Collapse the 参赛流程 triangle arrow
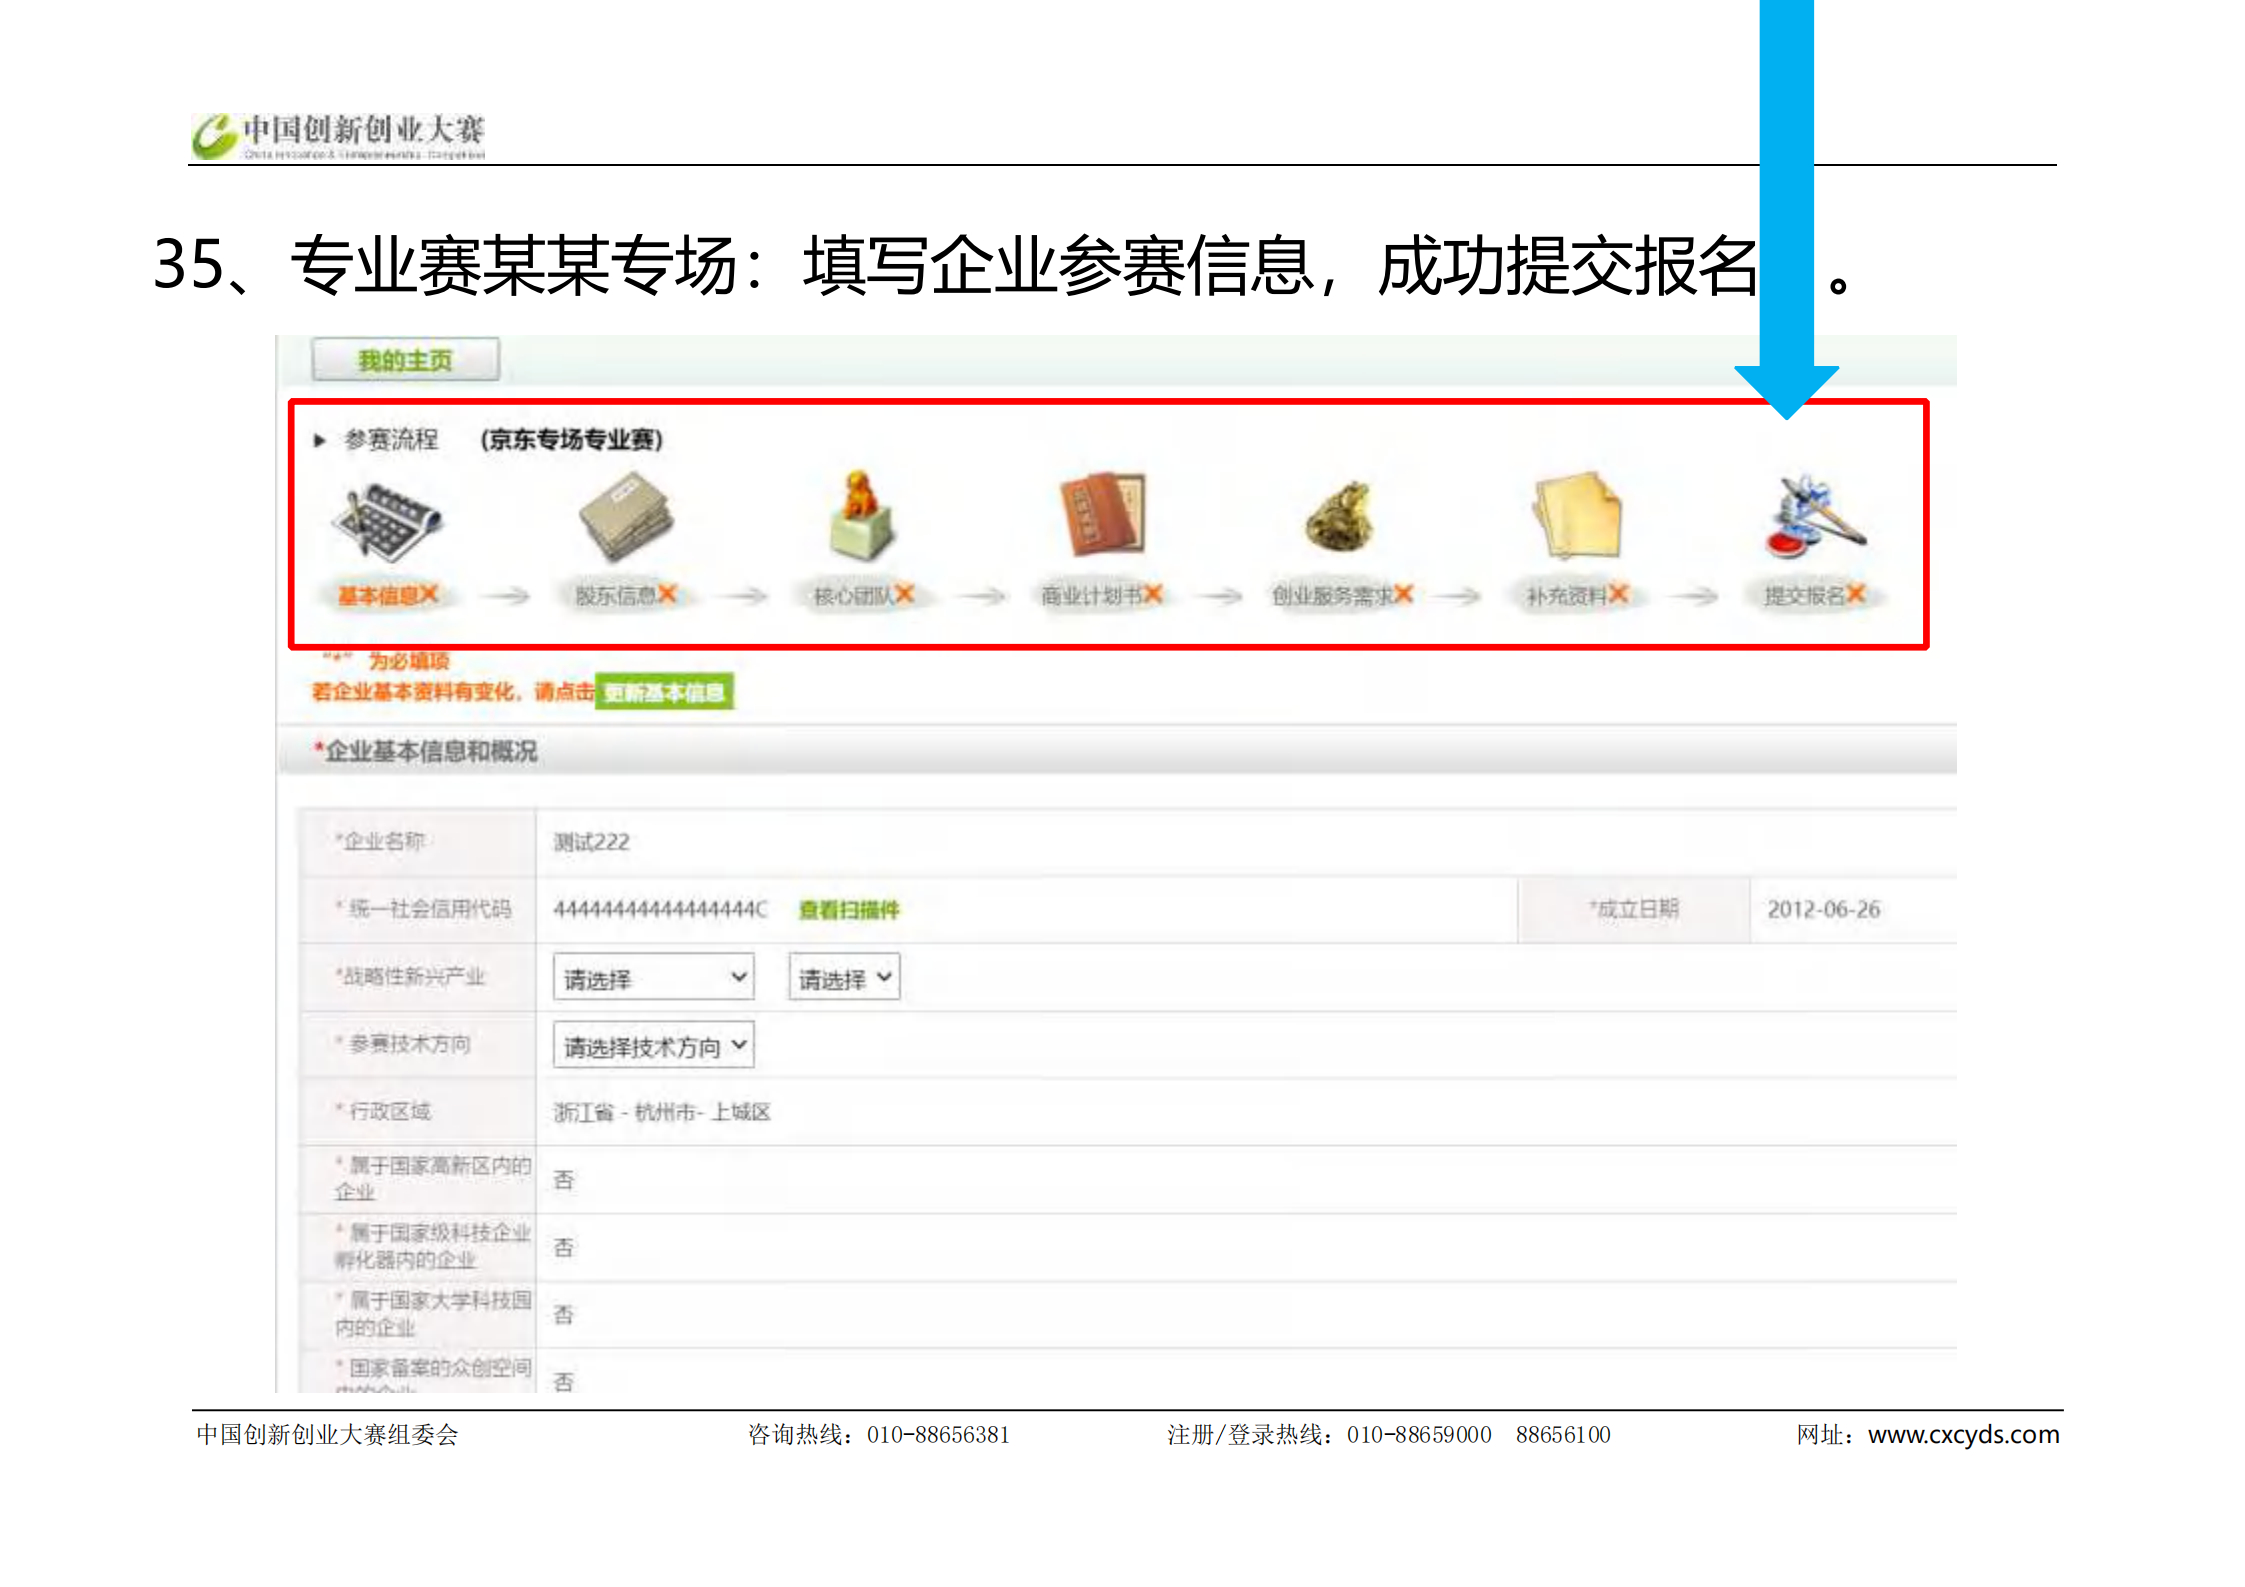Screen dimensions: 2245x1587 (x=320, y=440)
